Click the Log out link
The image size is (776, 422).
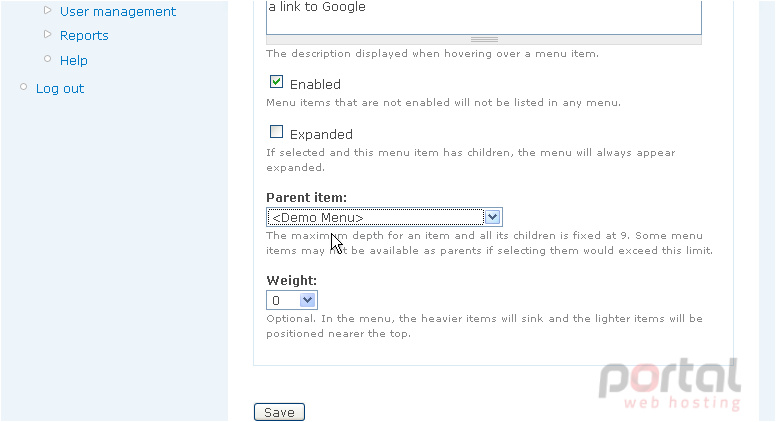tap(60, 89)
